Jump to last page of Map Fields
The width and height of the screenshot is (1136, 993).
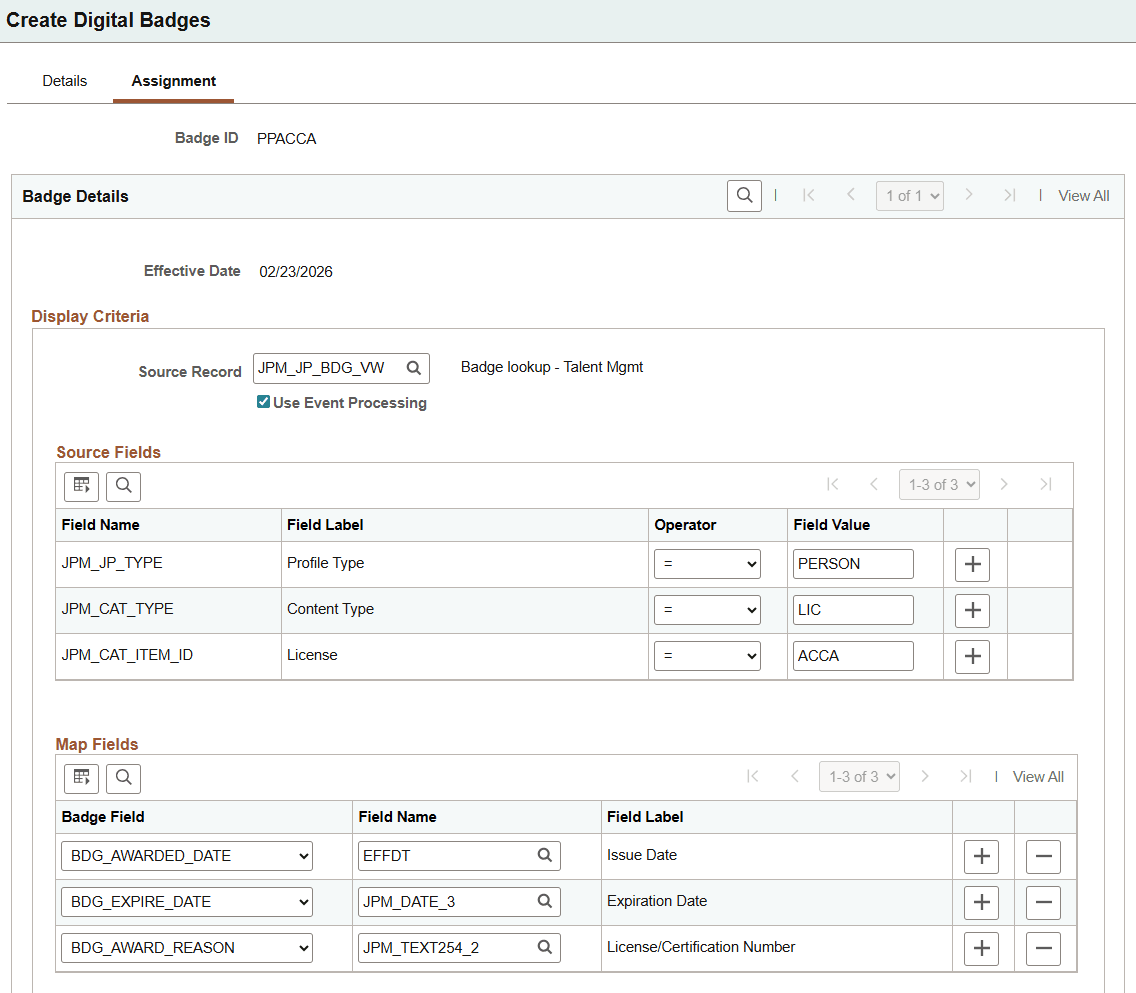pyautogui.click(x=966, y=776)
